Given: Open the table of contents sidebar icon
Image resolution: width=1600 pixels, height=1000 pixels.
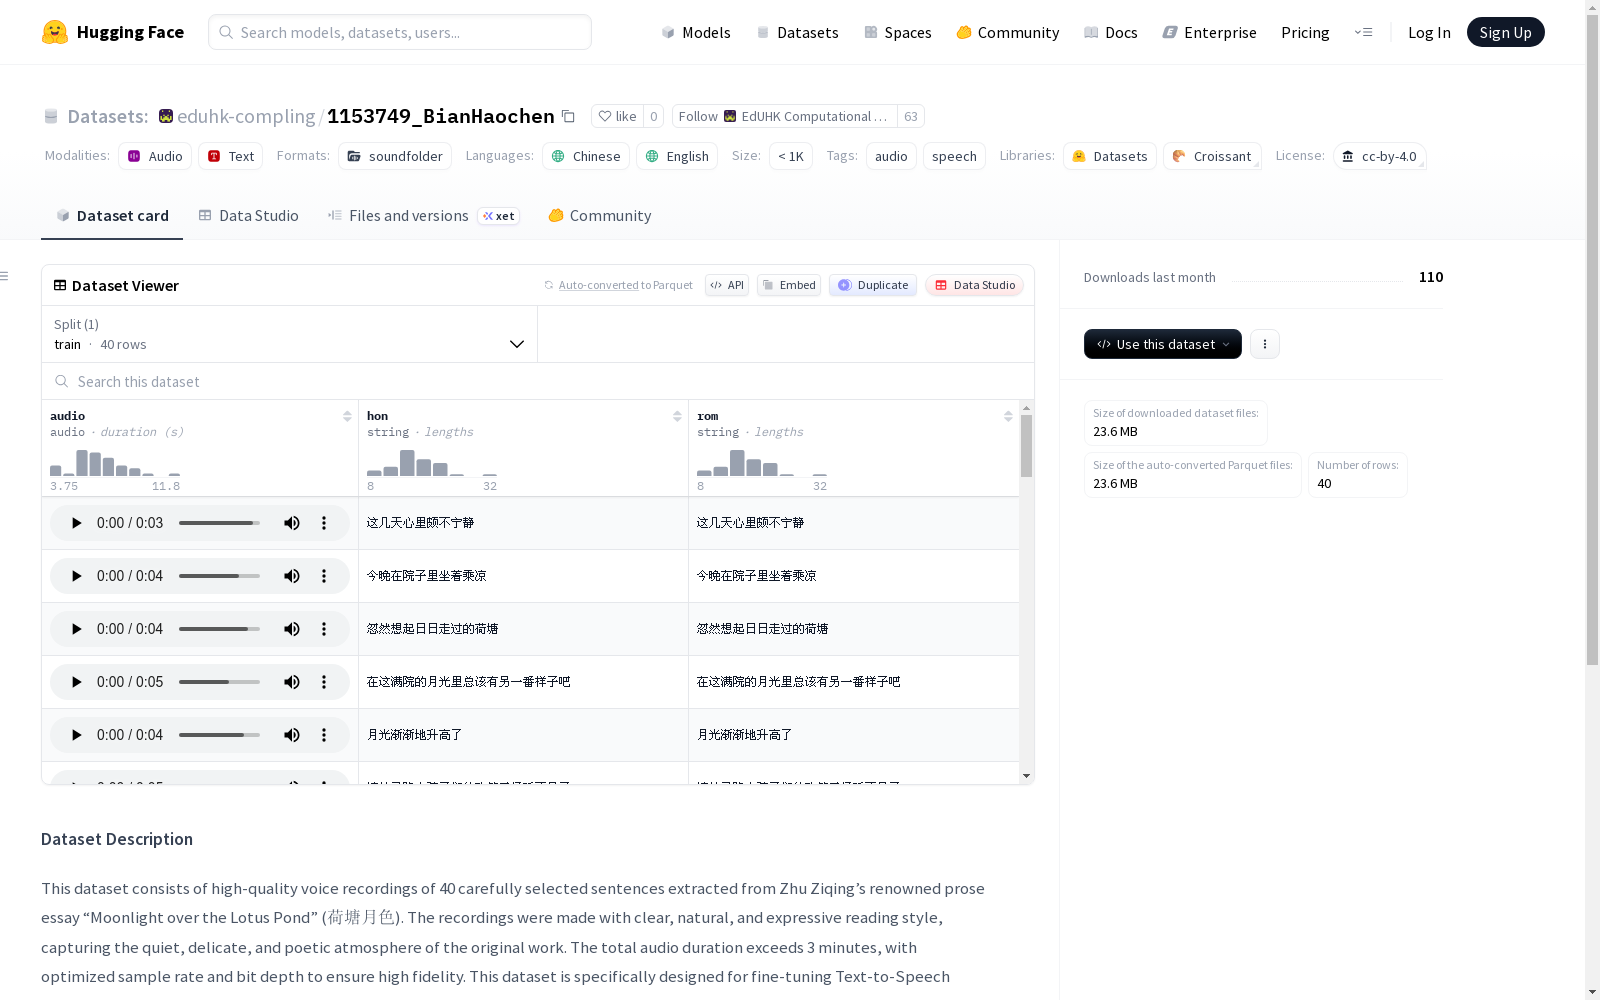Looking at the screenshot, I should coord(4,276).
